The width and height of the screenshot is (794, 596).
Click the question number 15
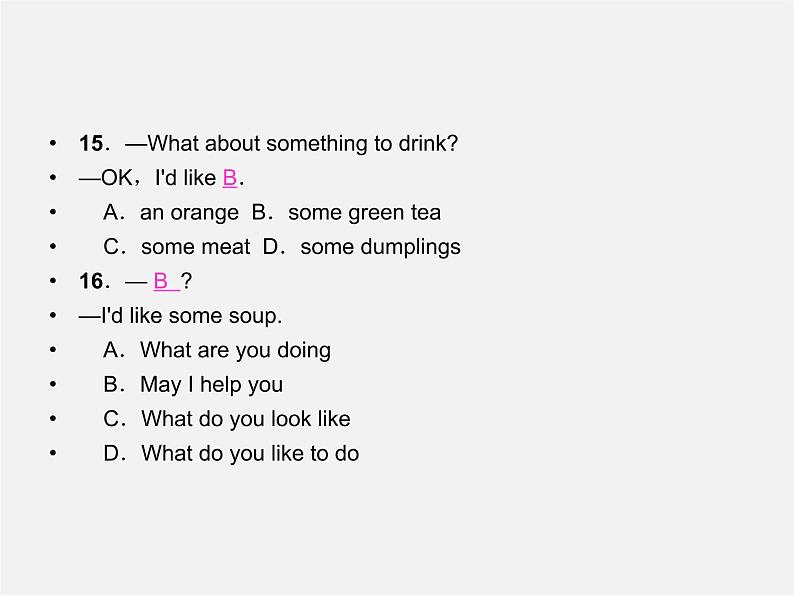tap(91, 144)
